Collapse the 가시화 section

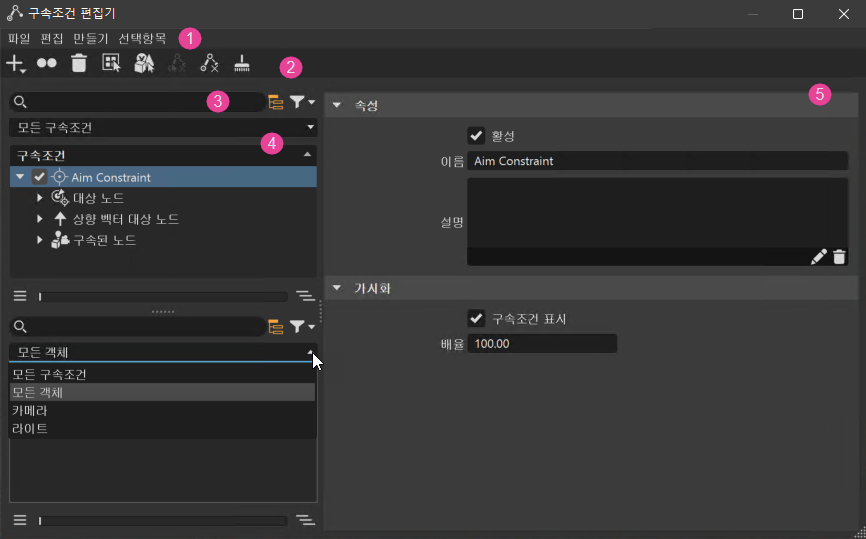point(336,288)
